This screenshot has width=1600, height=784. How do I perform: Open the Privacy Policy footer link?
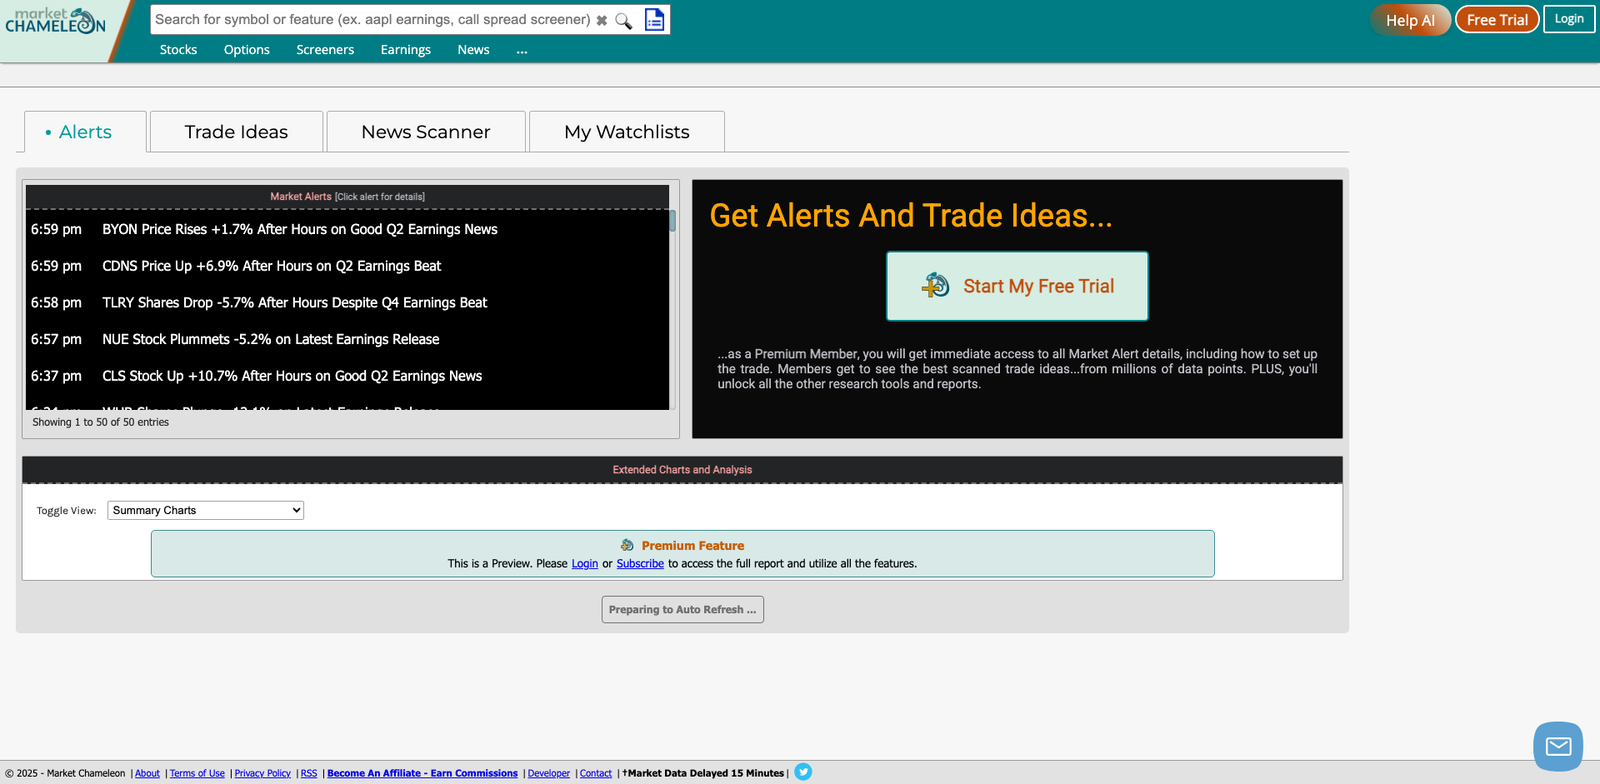(263, 773)
